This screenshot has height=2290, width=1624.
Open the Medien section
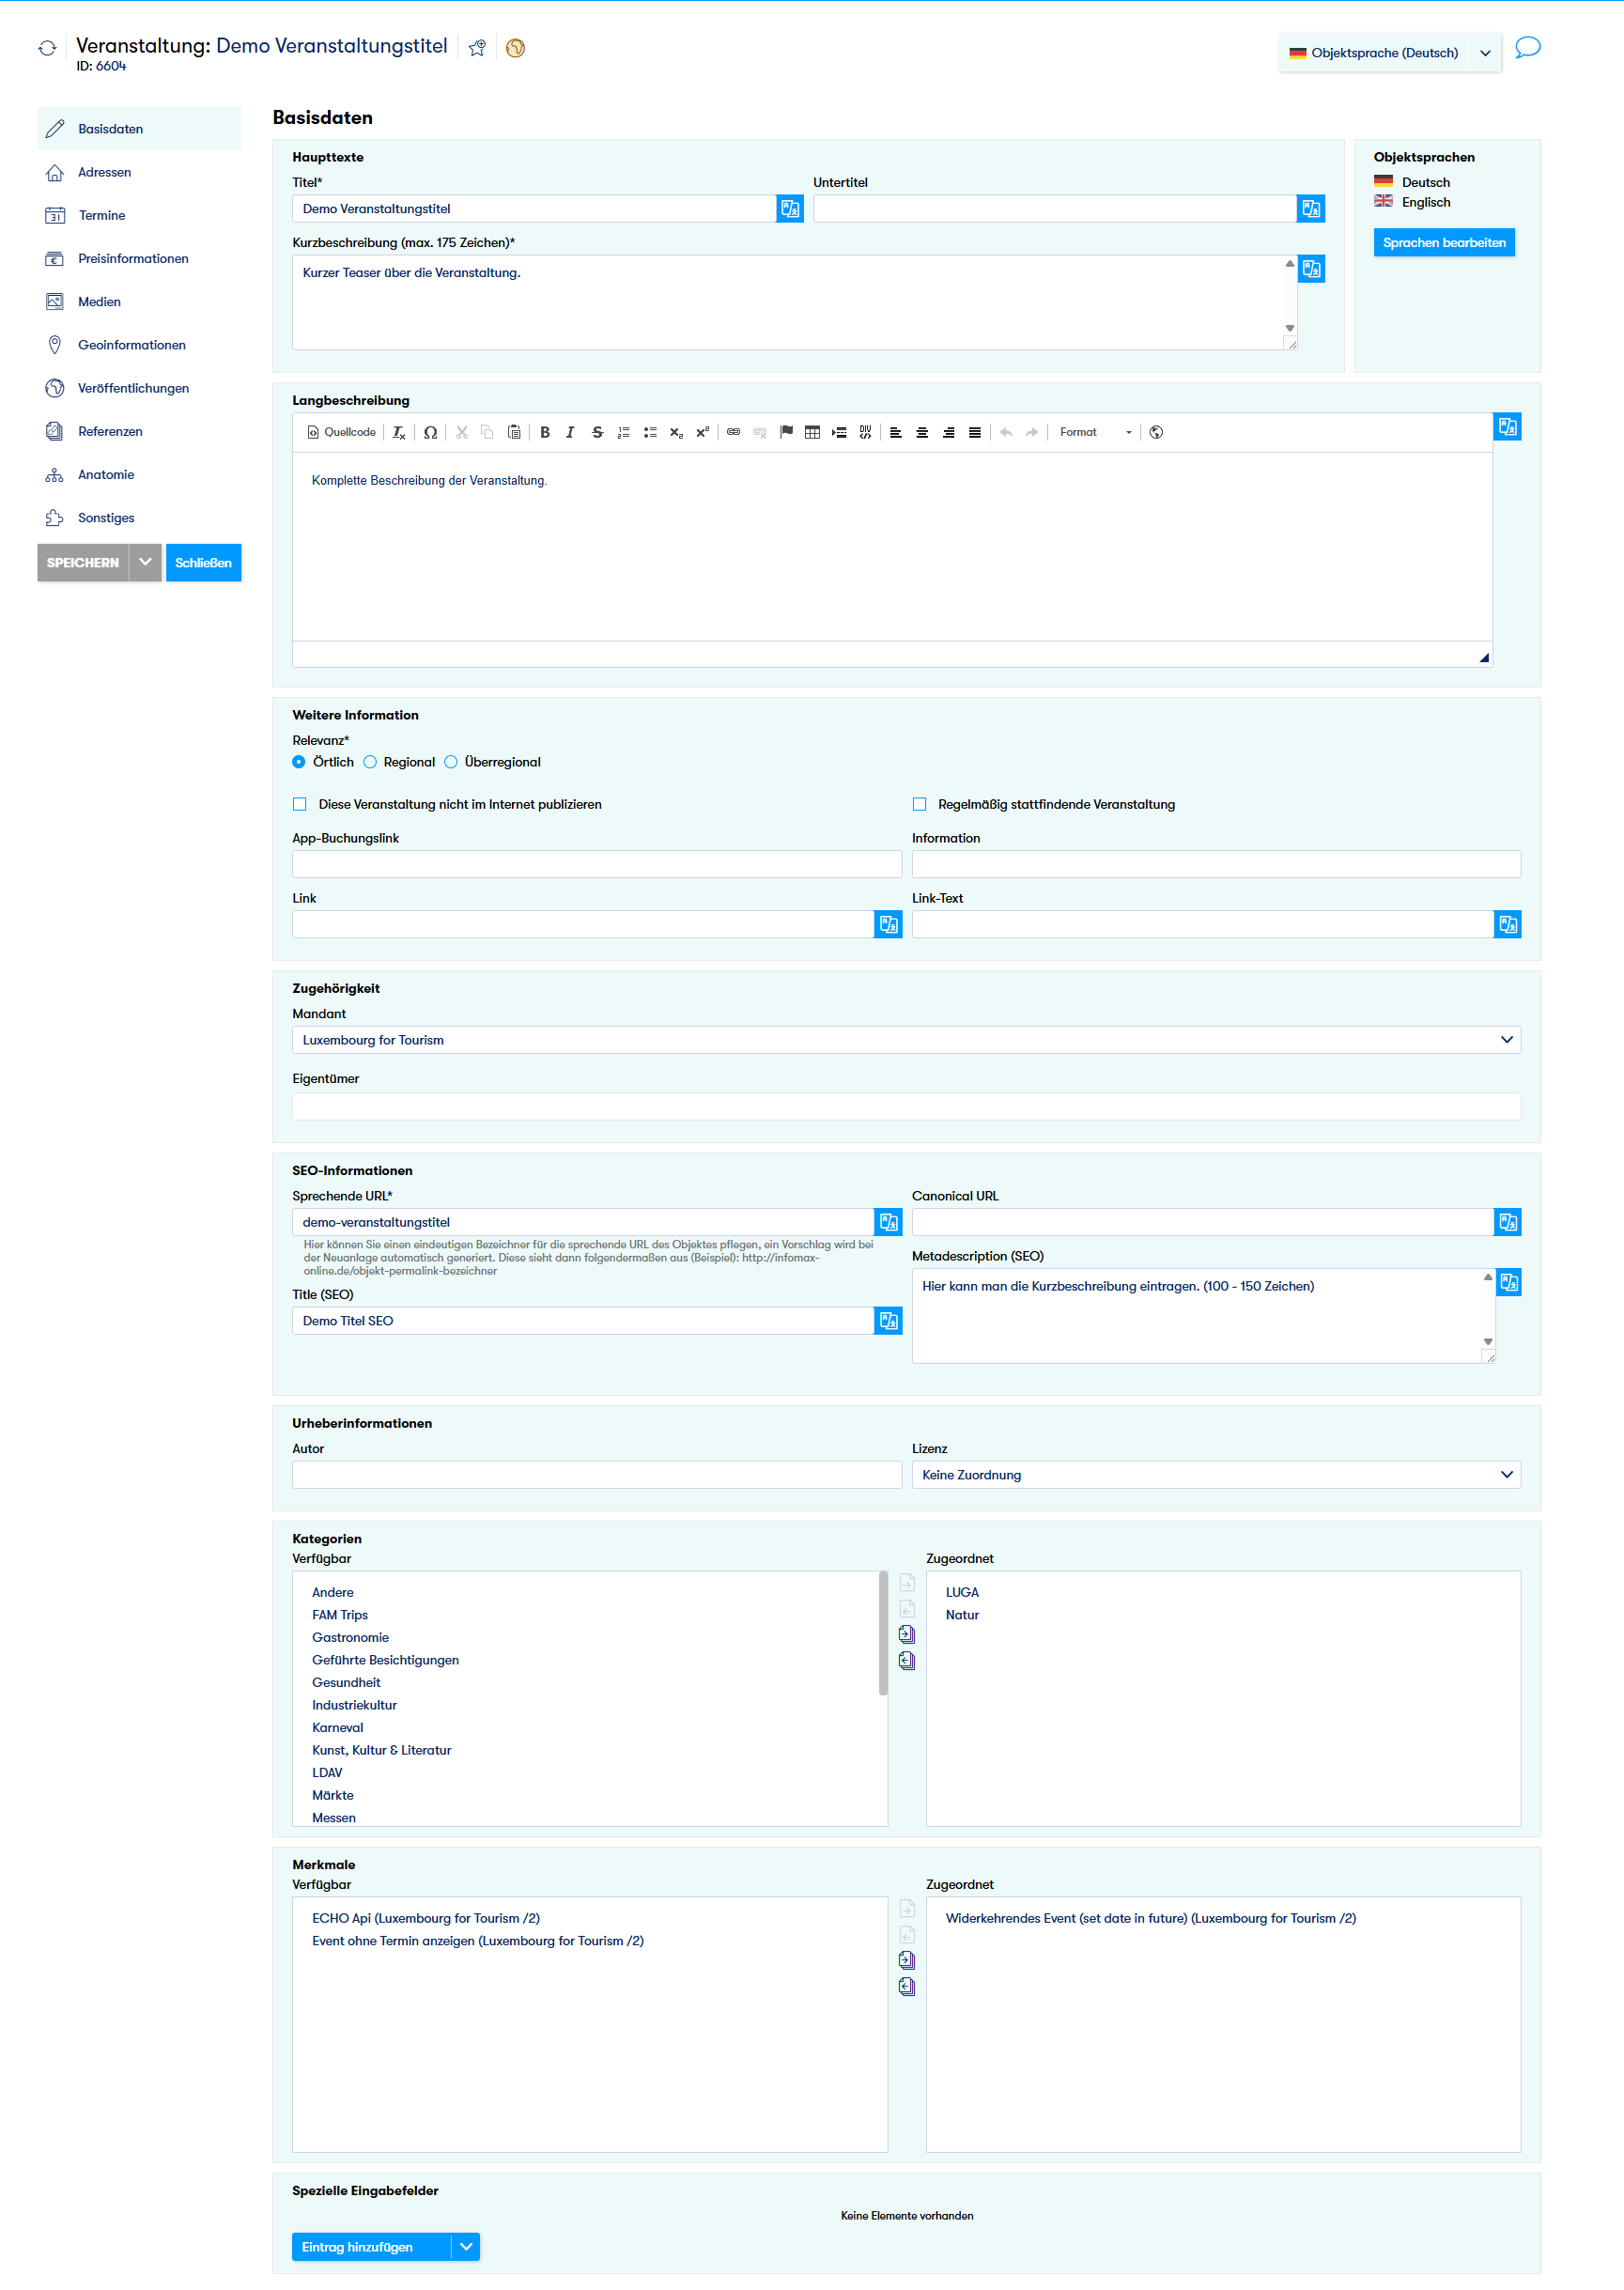139,301
